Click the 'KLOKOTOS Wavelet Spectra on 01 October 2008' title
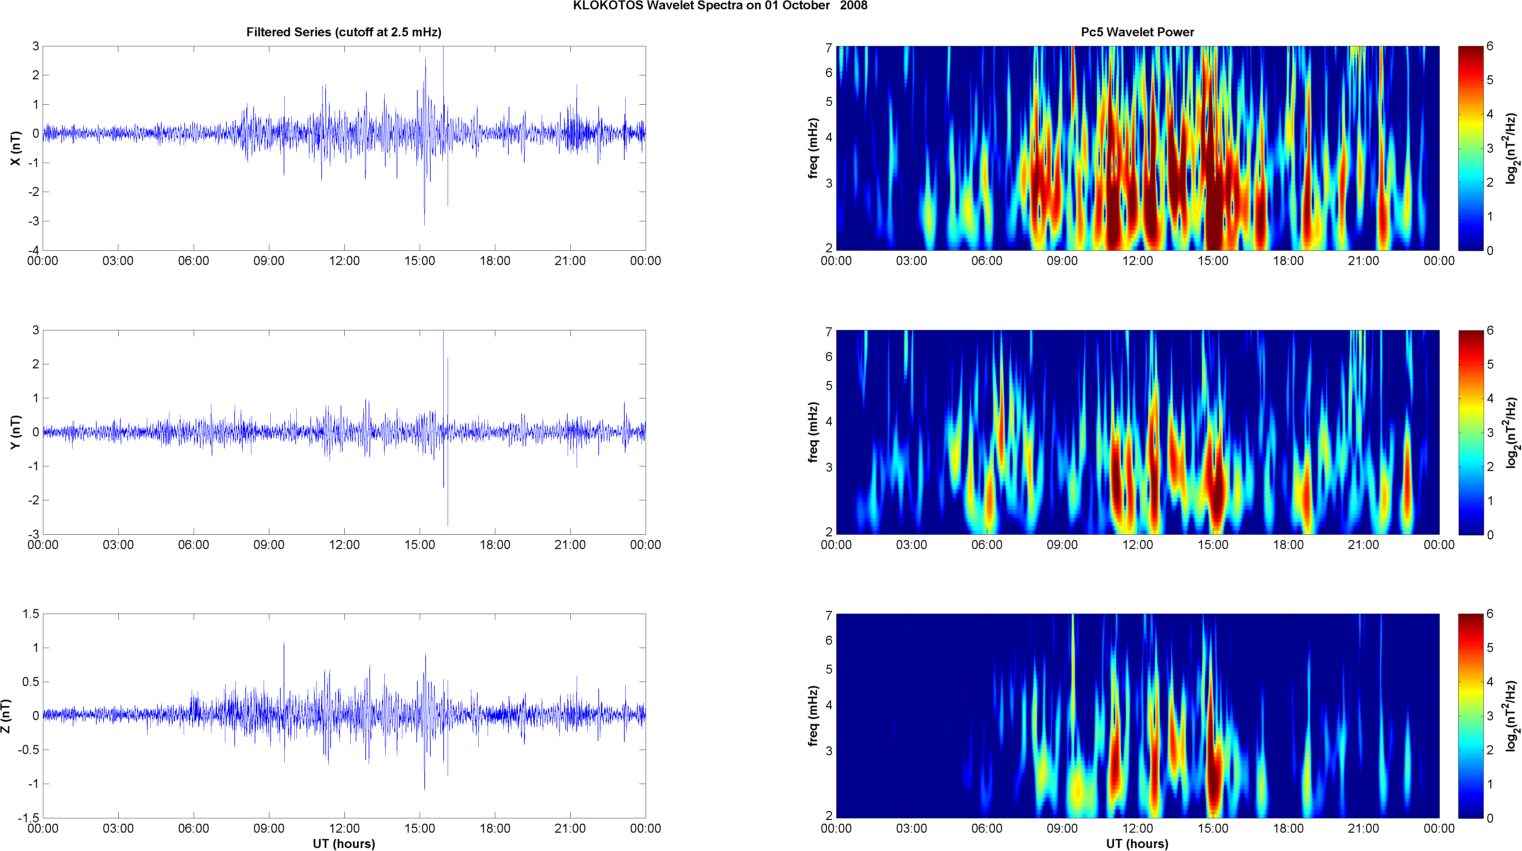The image size is (1522, 851). point(720,6)
